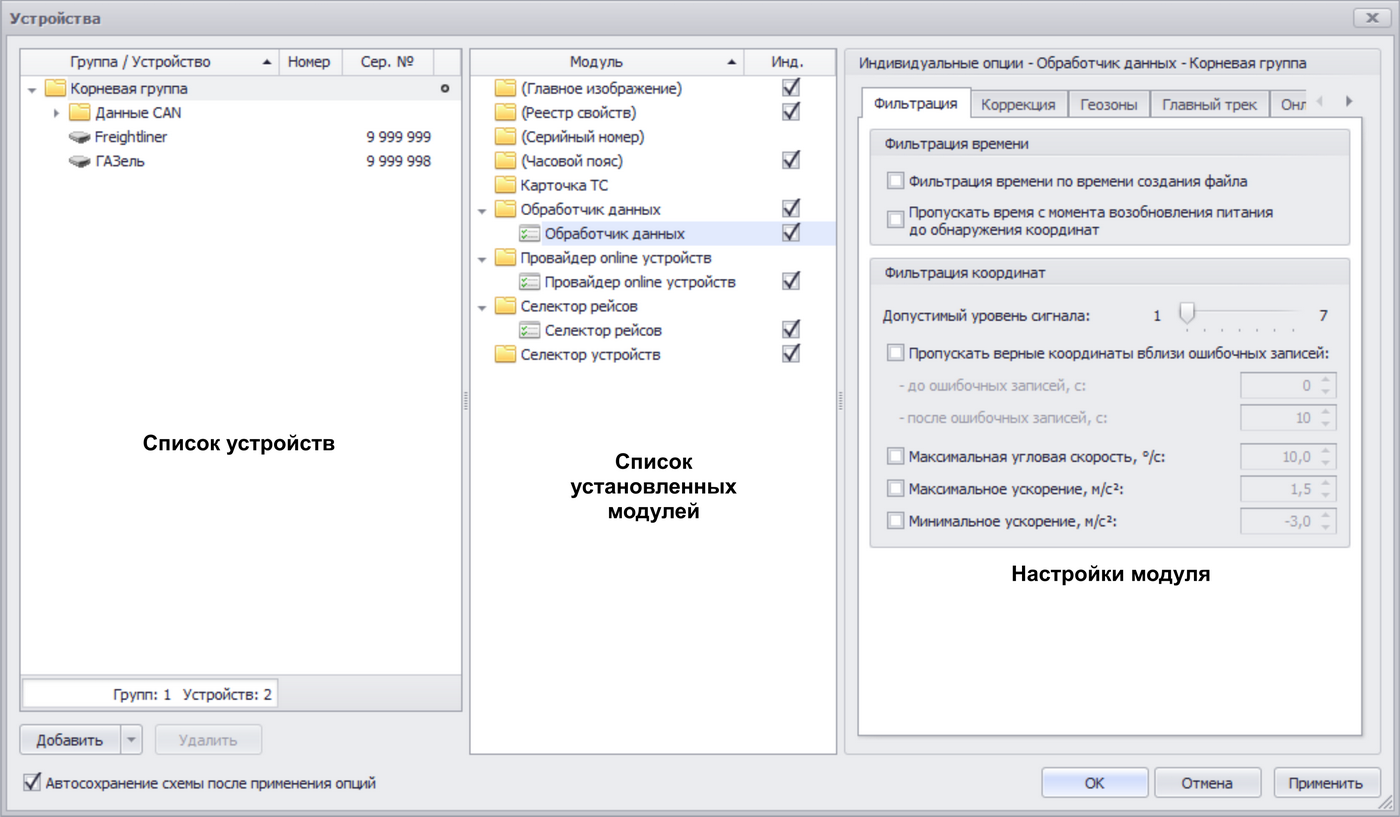Enable Пропускать верные координаты вблизи ошибочных записей
The height and width of the screenshot is (817, 1400).
coord(895,353)
